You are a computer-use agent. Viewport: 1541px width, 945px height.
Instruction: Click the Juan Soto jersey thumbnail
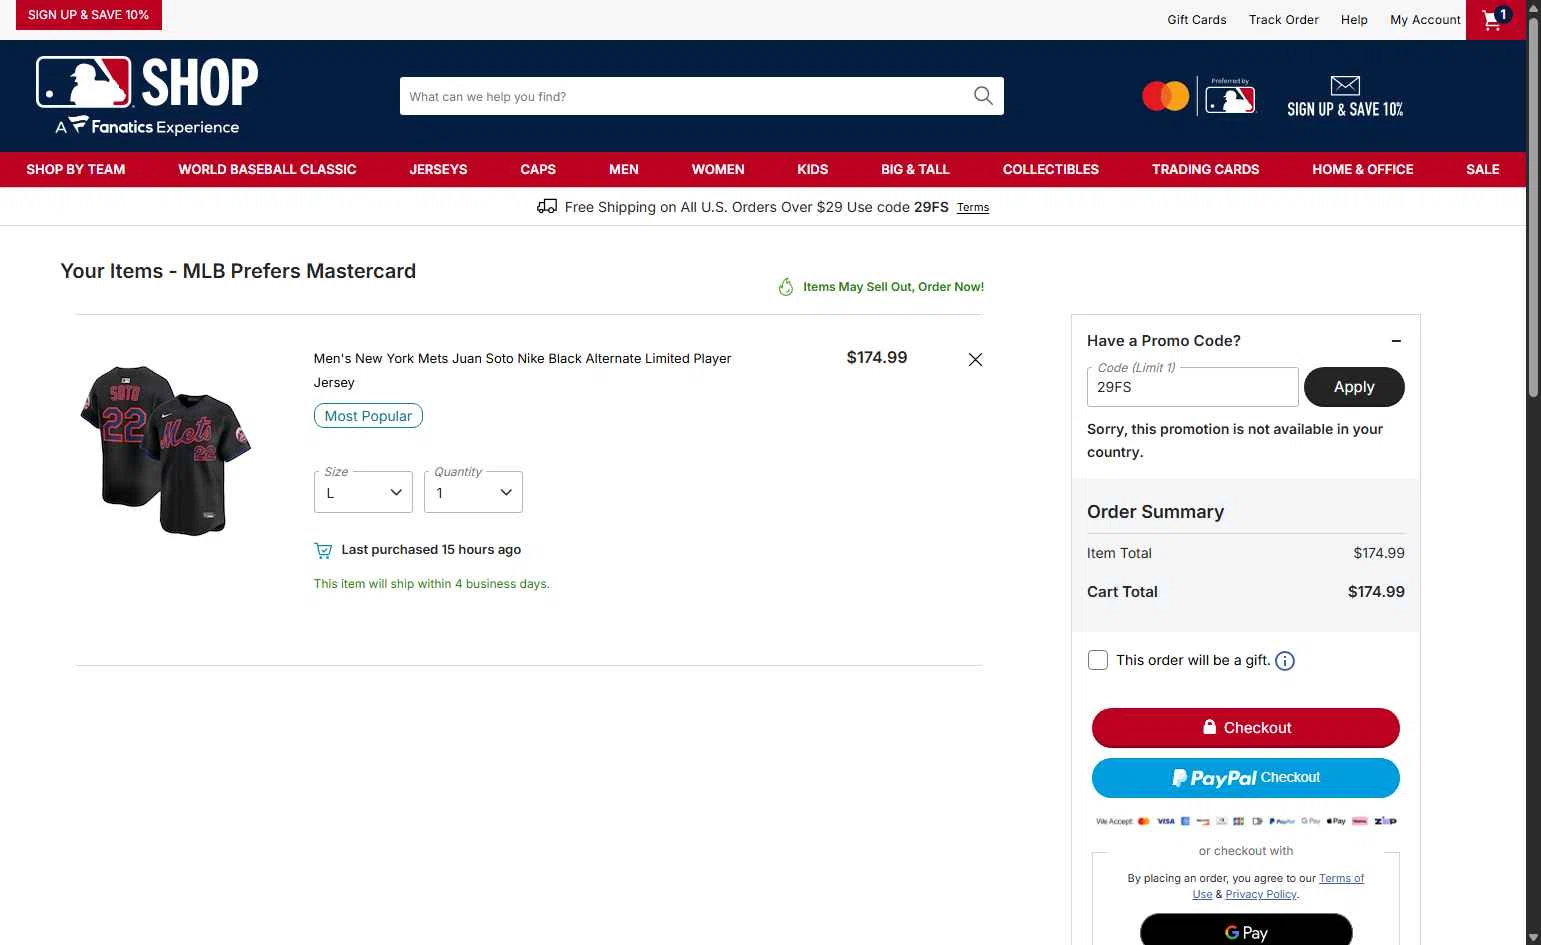click(x=166, y=450)
